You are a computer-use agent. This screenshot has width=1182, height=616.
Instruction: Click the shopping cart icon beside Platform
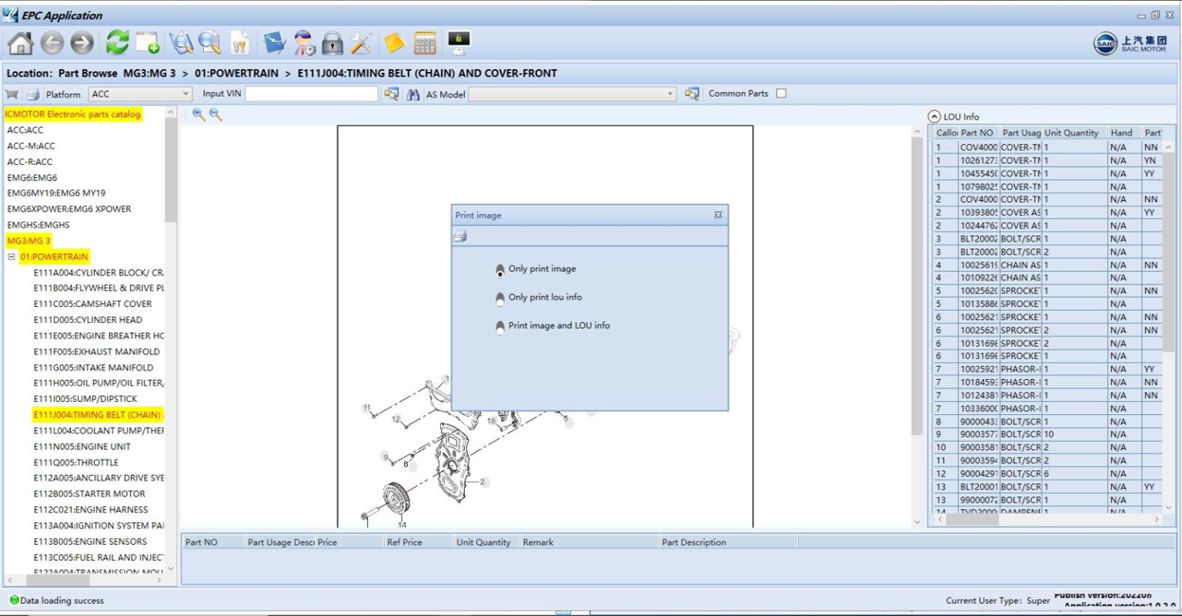point(12,94)
